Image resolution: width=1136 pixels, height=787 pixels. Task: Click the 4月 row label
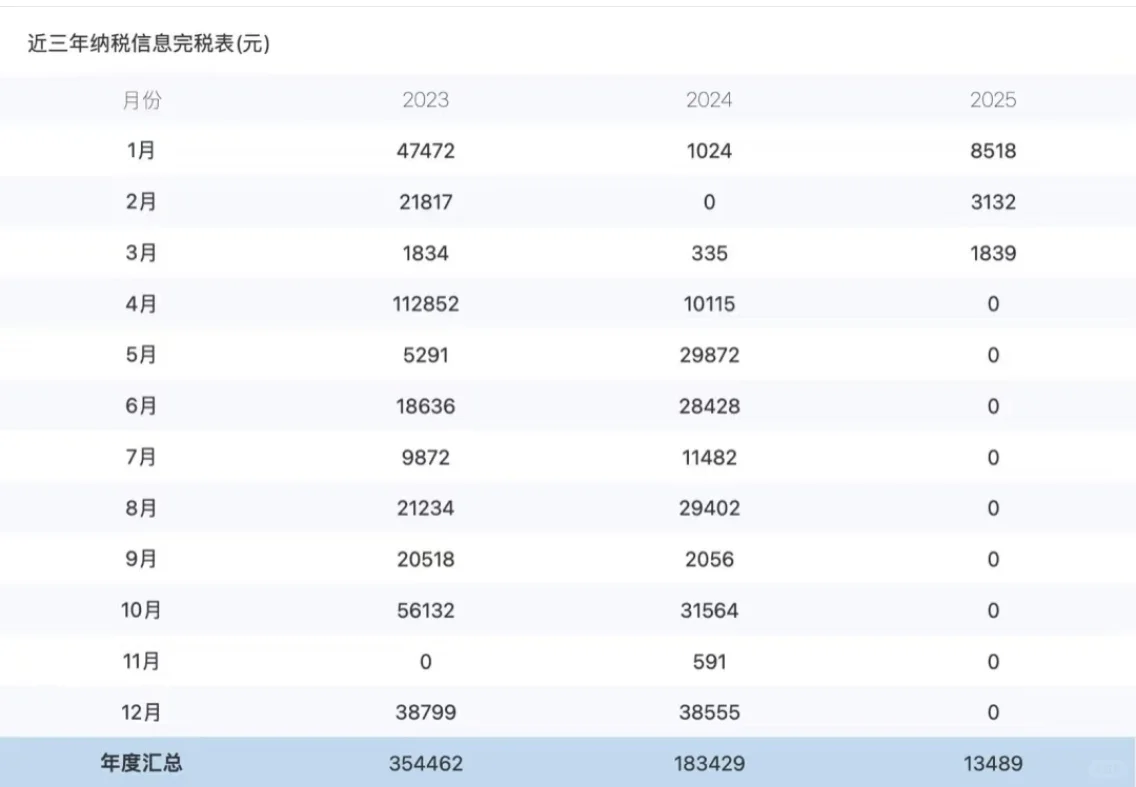[x=142, y=304]
